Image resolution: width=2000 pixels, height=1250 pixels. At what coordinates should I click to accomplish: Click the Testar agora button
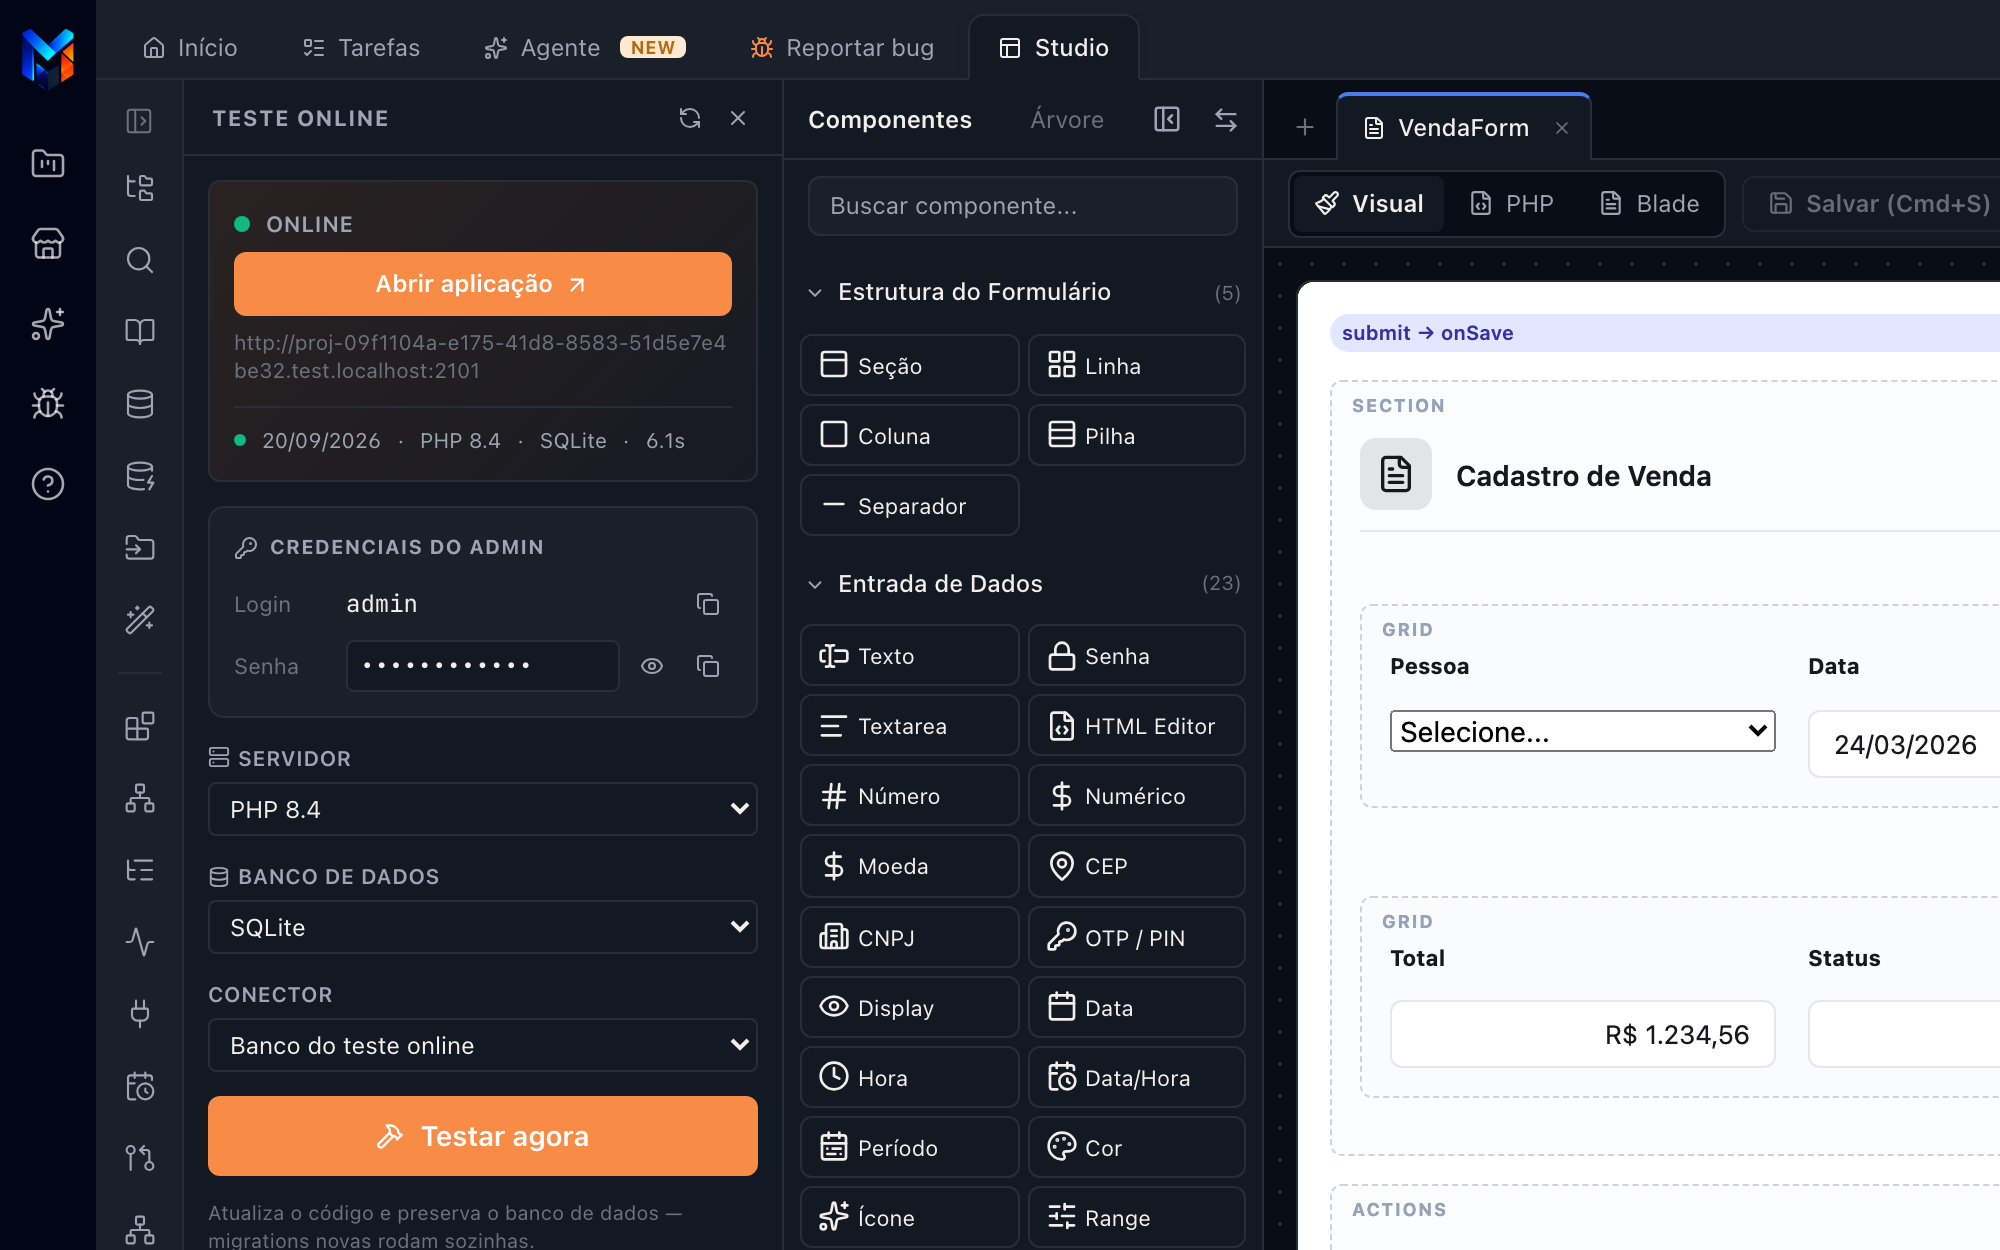[x=483, y=1136]
